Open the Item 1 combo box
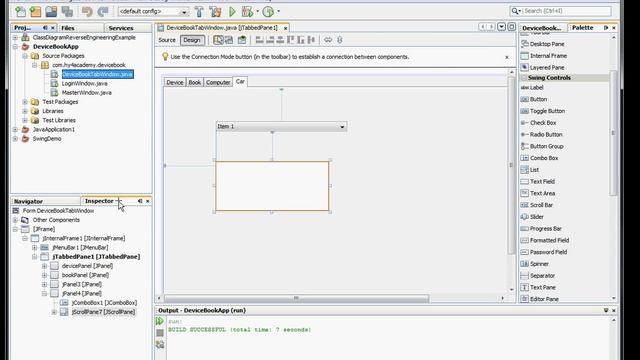Image resolution: width=640 pixels, height=360 pixels. pos(281,127)
